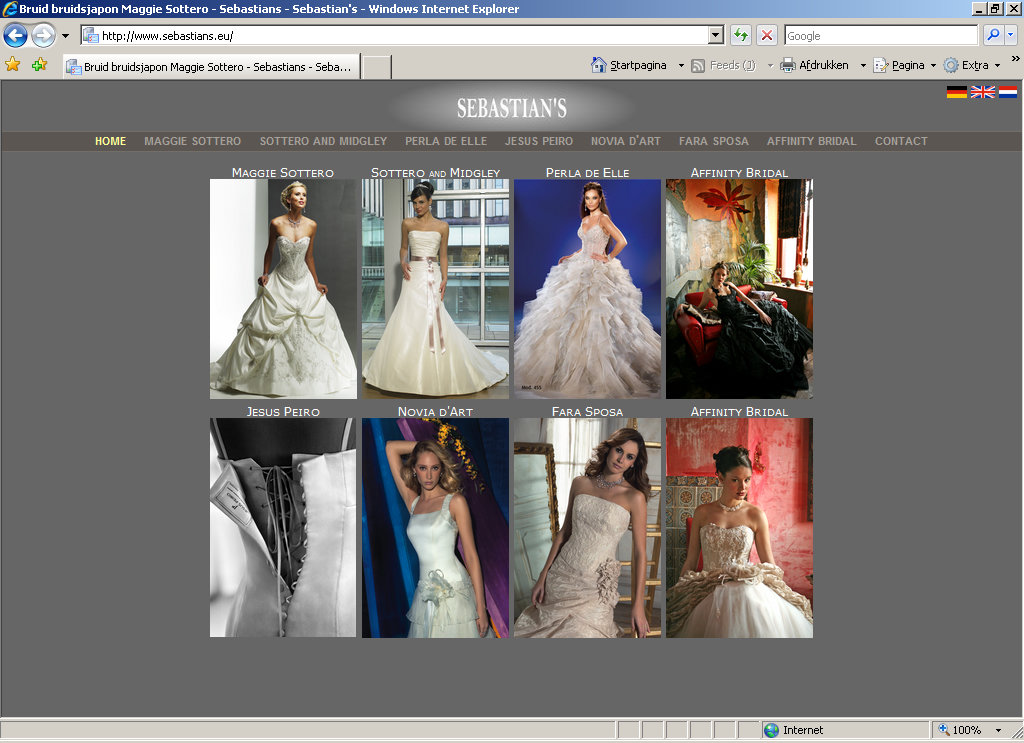Click the Internet Explorer title bar icon

click(x=9, y=8)
